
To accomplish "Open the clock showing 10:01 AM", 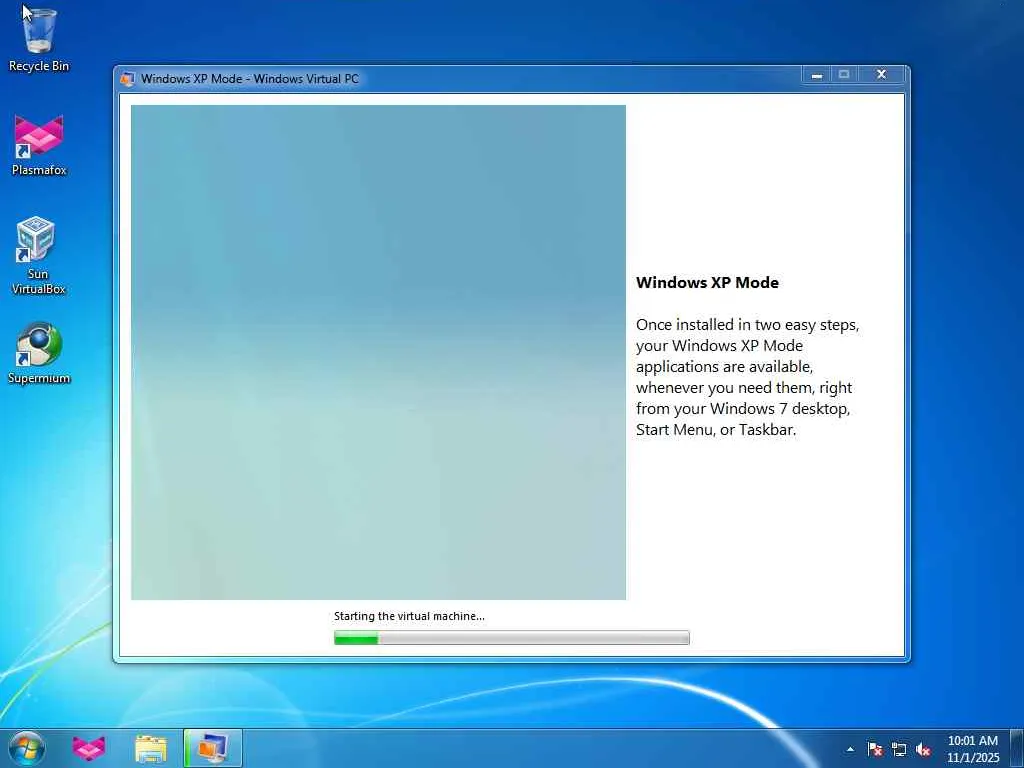I will click(x=972, y=748).
